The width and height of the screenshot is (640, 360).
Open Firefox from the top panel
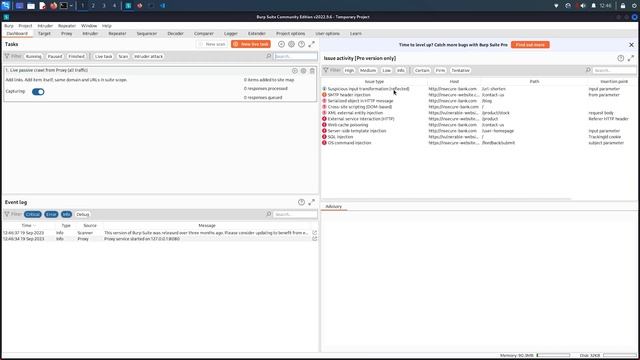point(53,6)
